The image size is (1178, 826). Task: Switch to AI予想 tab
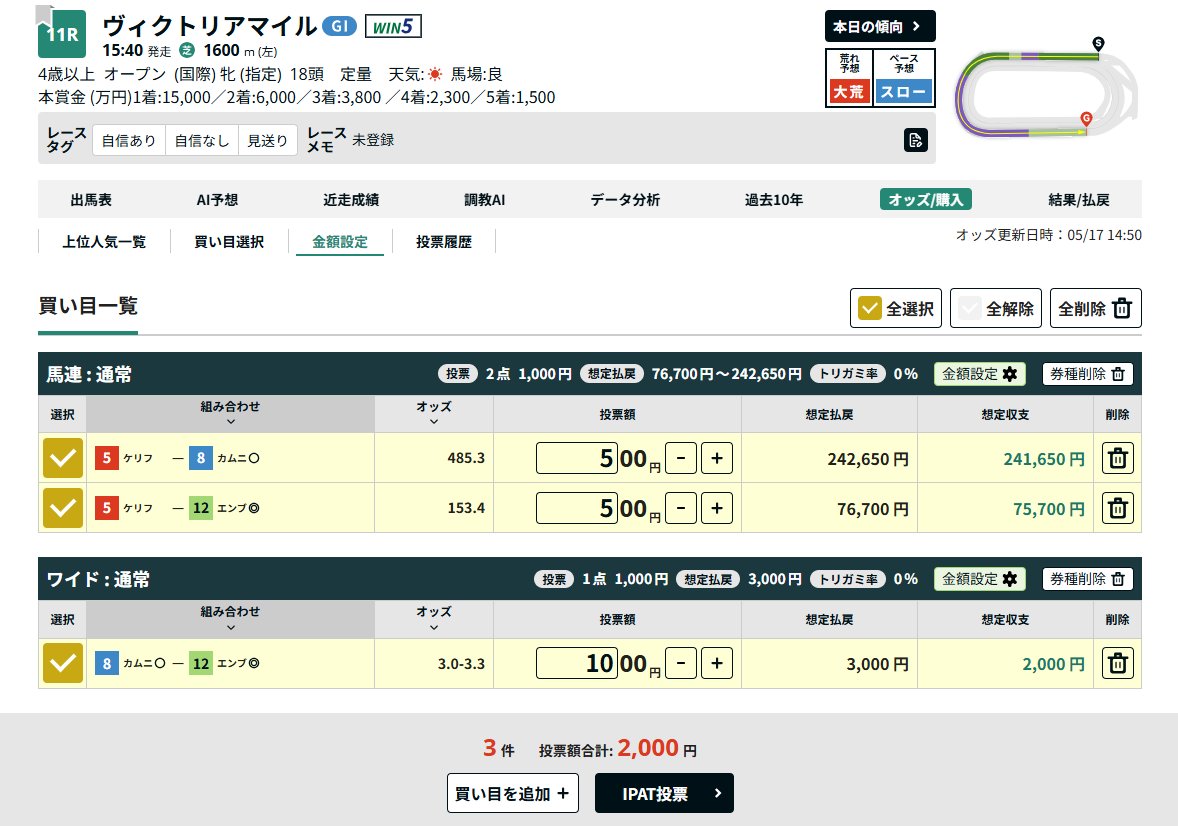click(x=217, y=200)
